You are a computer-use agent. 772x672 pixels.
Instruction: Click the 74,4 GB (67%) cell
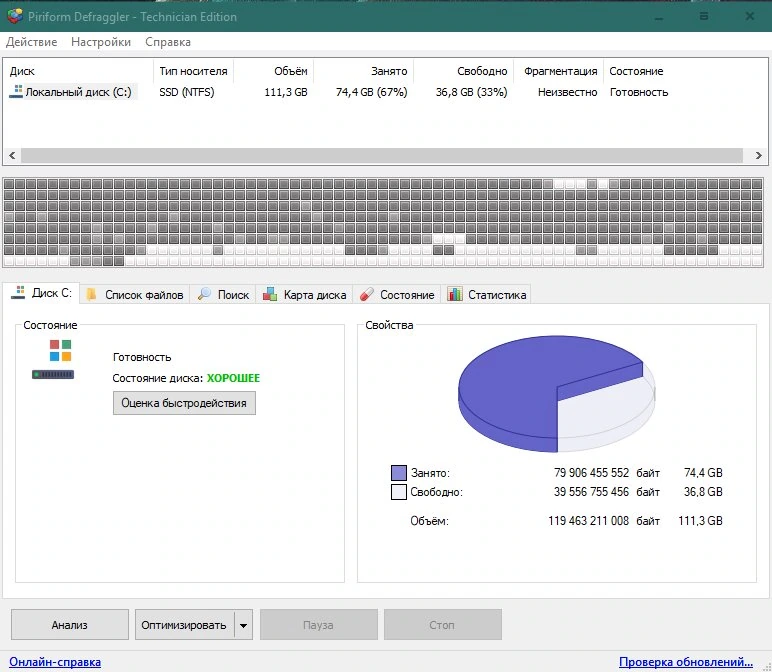coord(372,92)
